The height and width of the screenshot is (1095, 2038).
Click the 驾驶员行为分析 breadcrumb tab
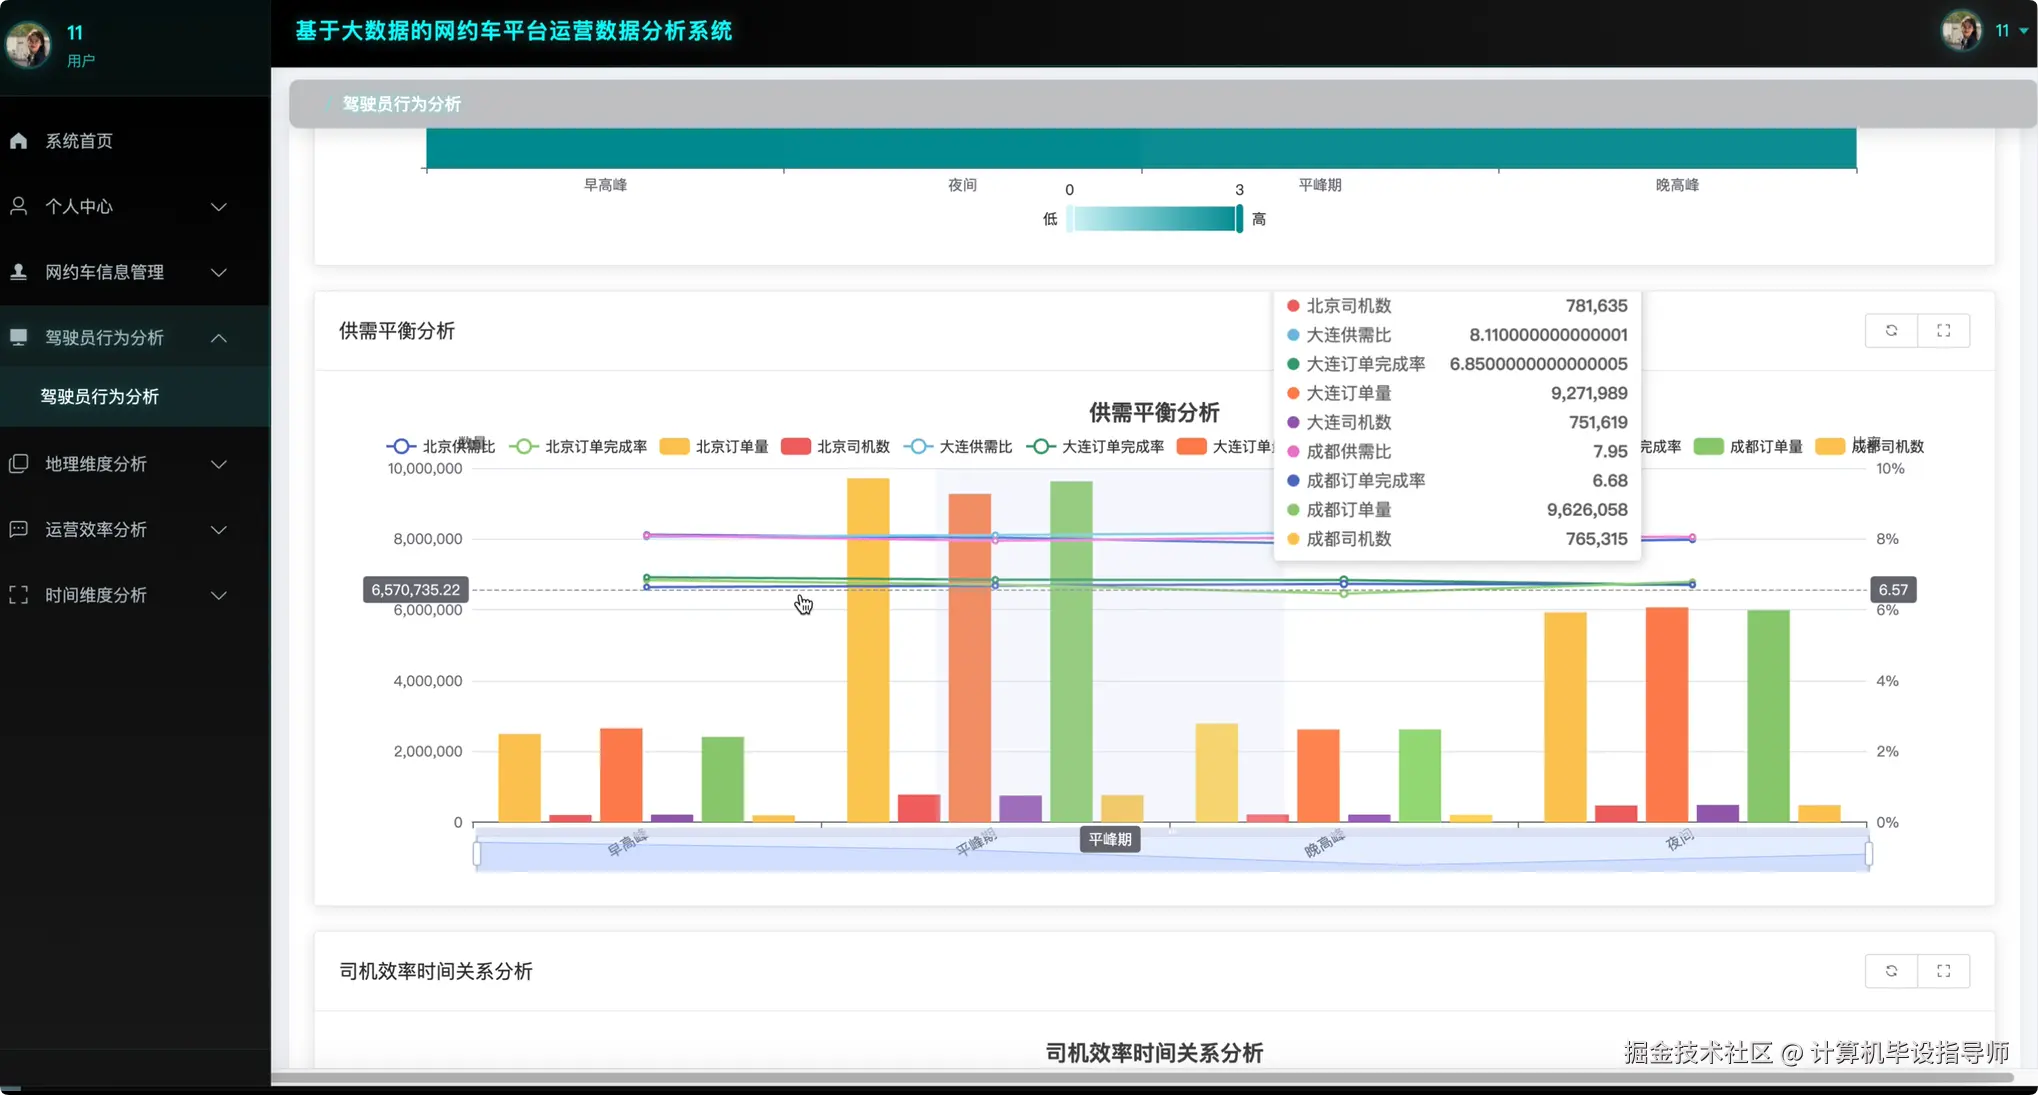(401, 104)
